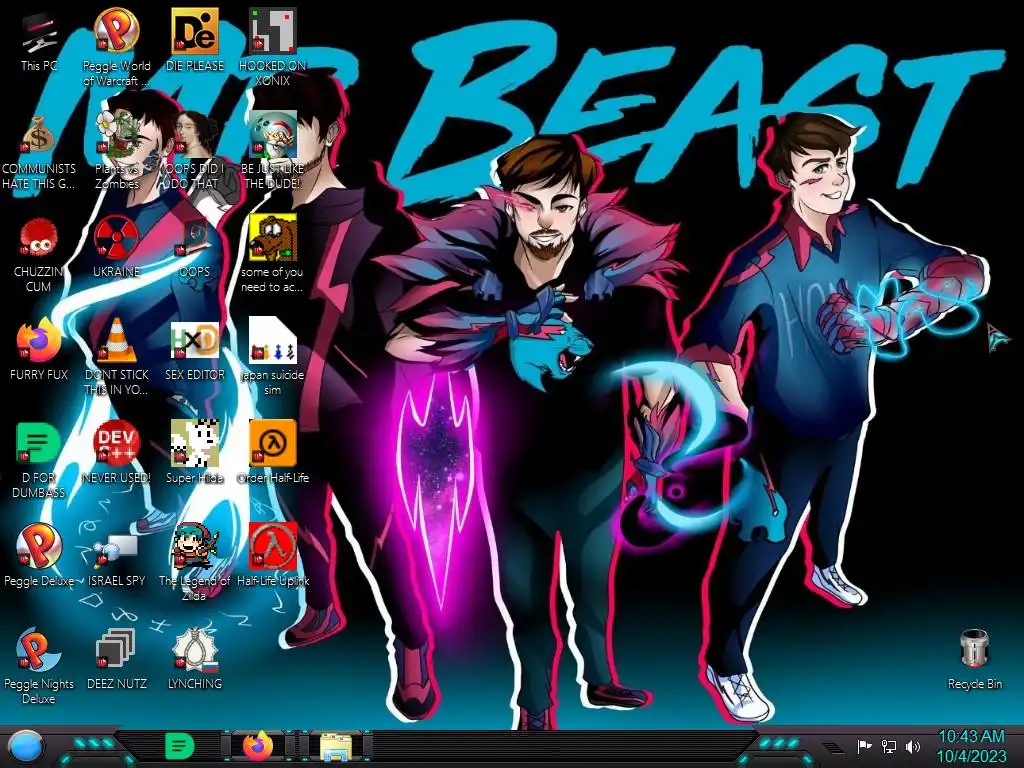Select the green speech-lines desktop icon
Viewport: 1024px width, 768px height.
coord(39,444)
